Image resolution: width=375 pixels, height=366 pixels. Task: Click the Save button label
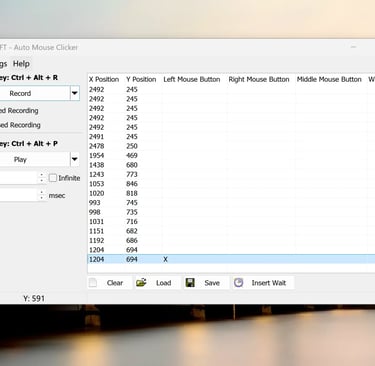212,283
